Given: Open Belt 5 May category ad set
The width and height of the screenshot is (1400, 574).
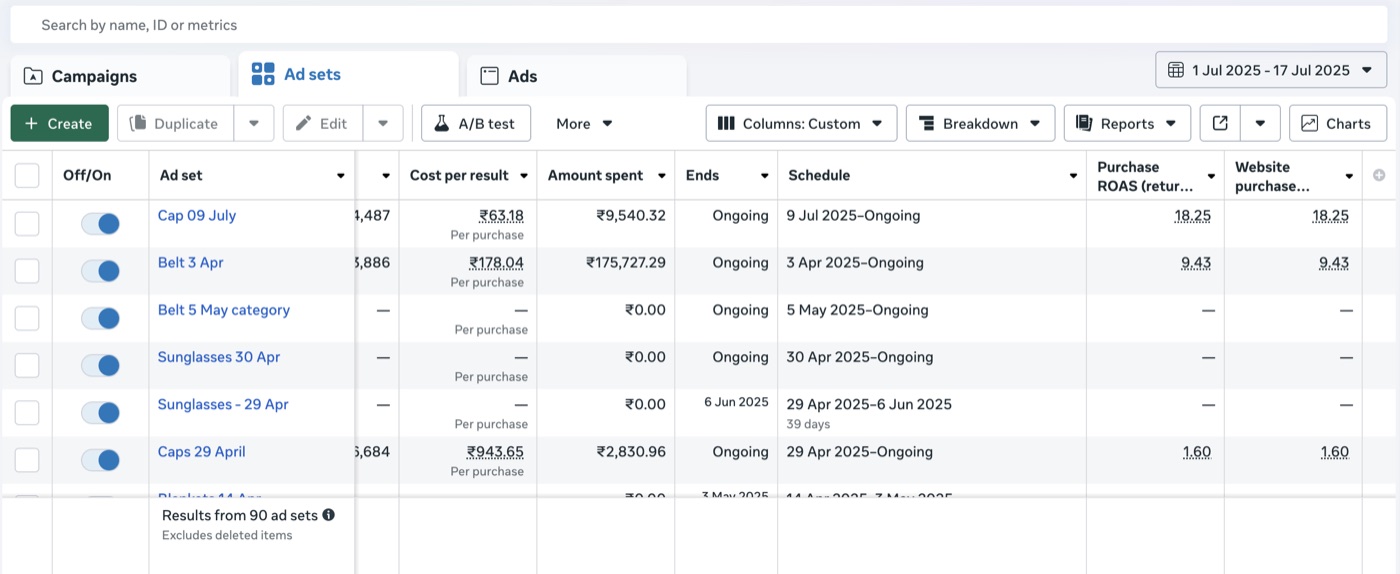Looking at the screenshot, I should pyautogui.click(x=224, y=310).
